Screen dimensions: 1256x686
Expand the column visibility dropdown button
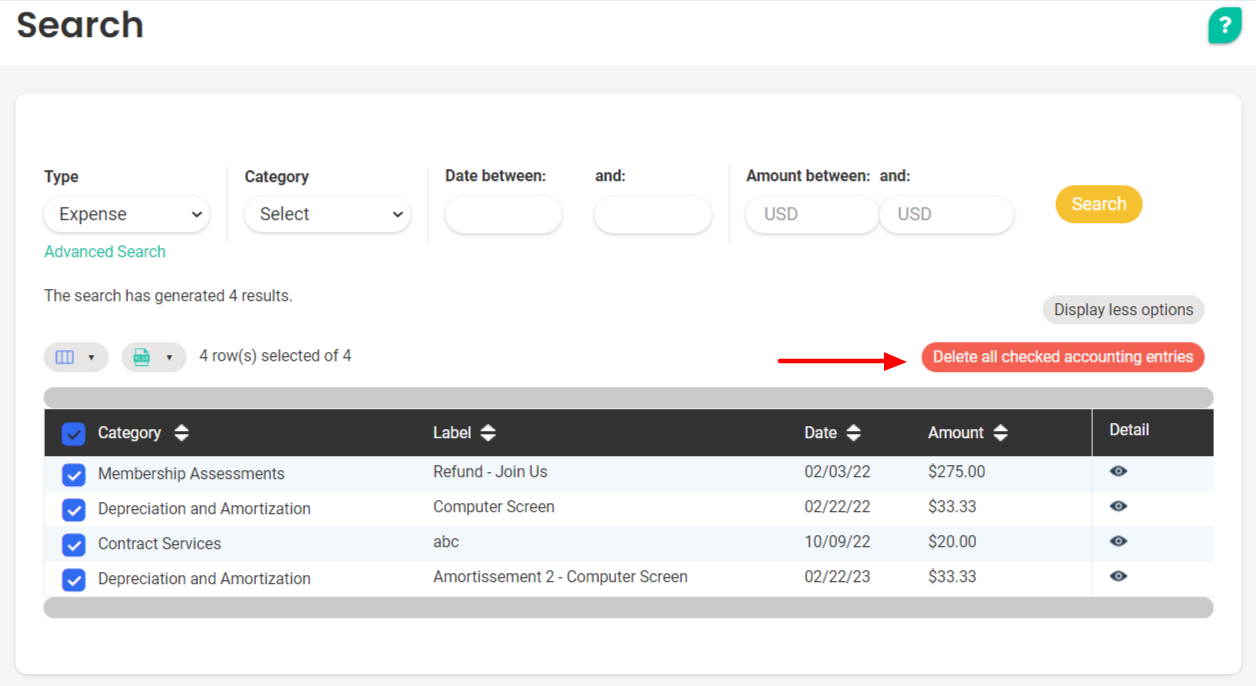pyautogui.click(x=76, y=357)
